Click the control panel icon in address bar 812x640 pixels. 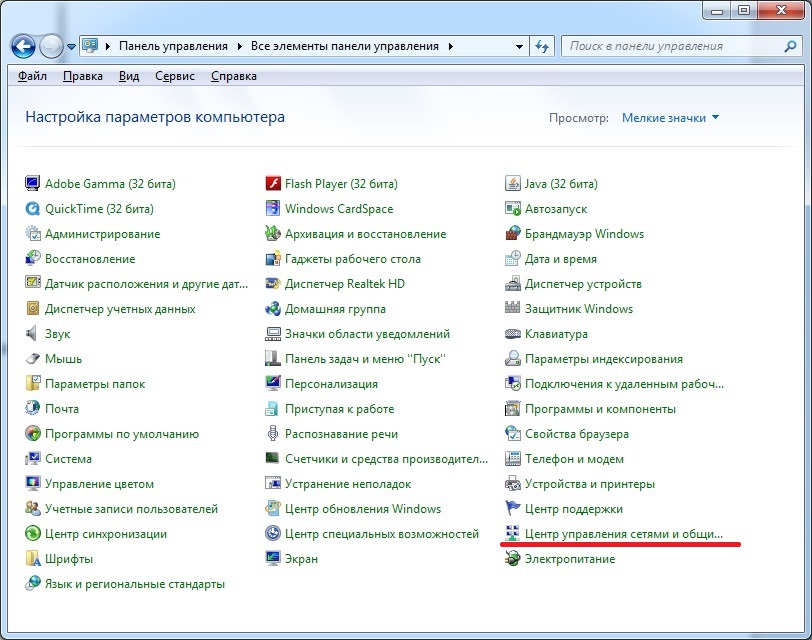point(91,46)
